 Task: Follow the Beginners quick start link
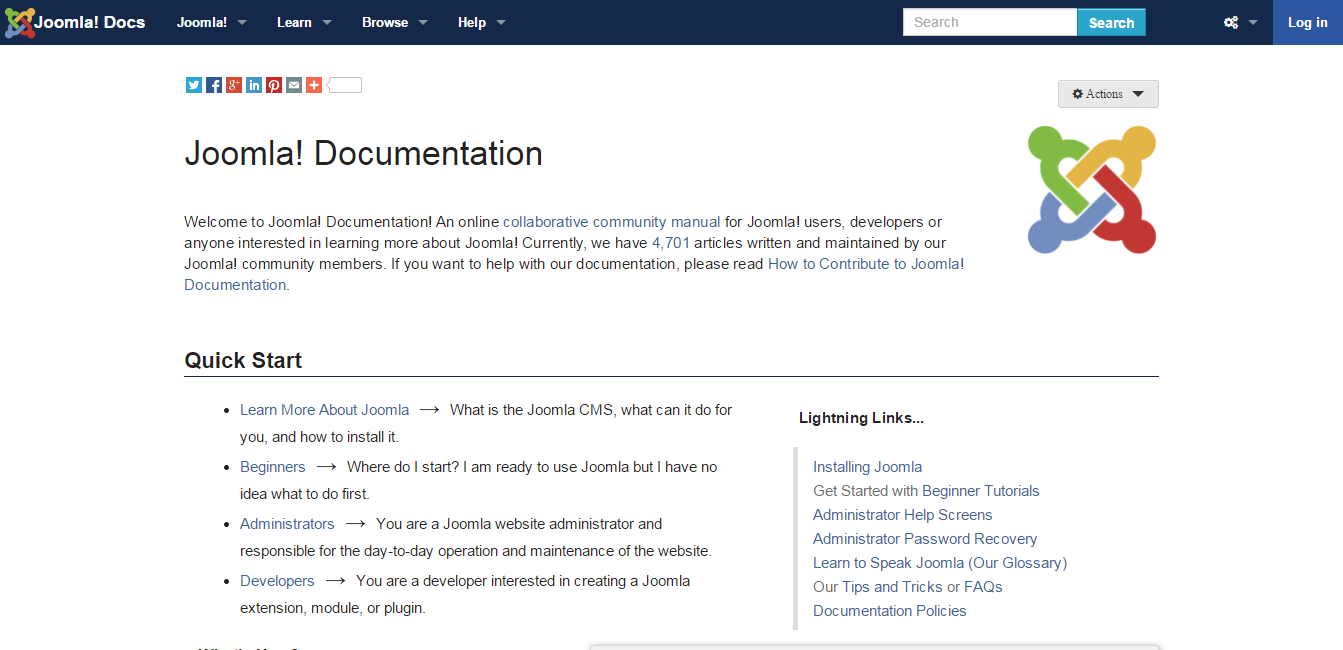click(x=272, y=466)
